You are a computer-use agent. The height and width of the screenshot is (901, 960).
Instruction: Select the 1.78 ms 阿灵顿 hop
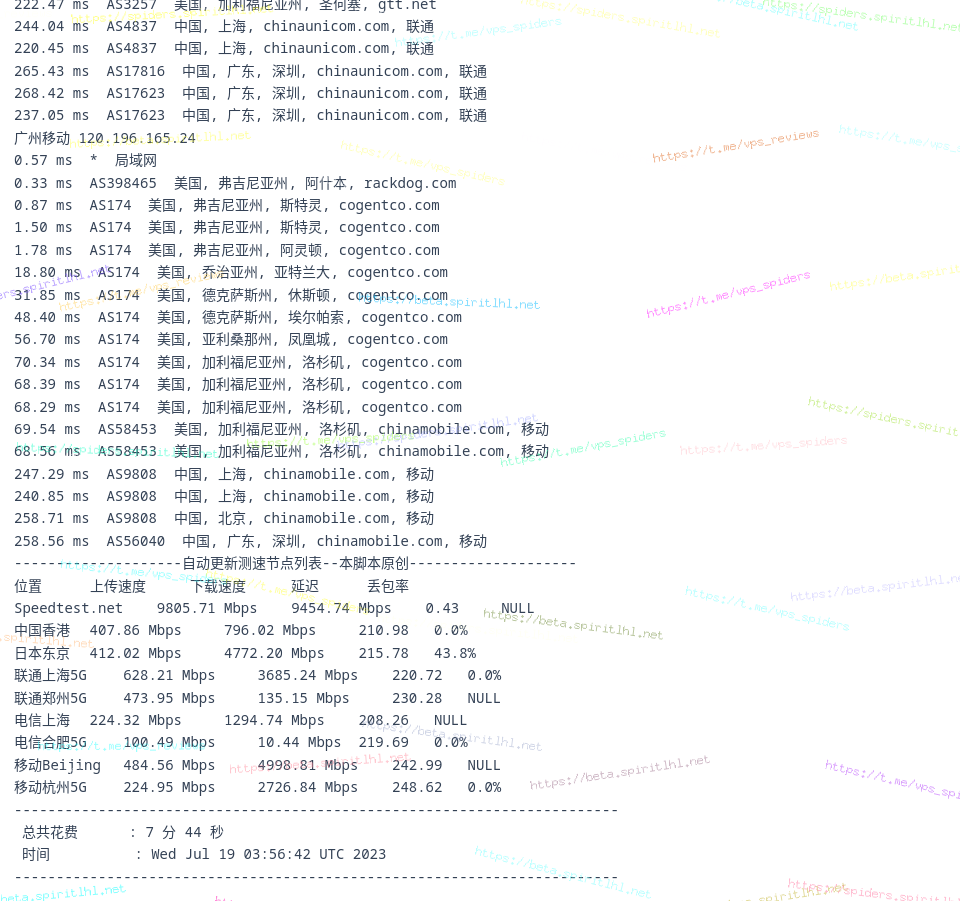[x=227, y=250]
